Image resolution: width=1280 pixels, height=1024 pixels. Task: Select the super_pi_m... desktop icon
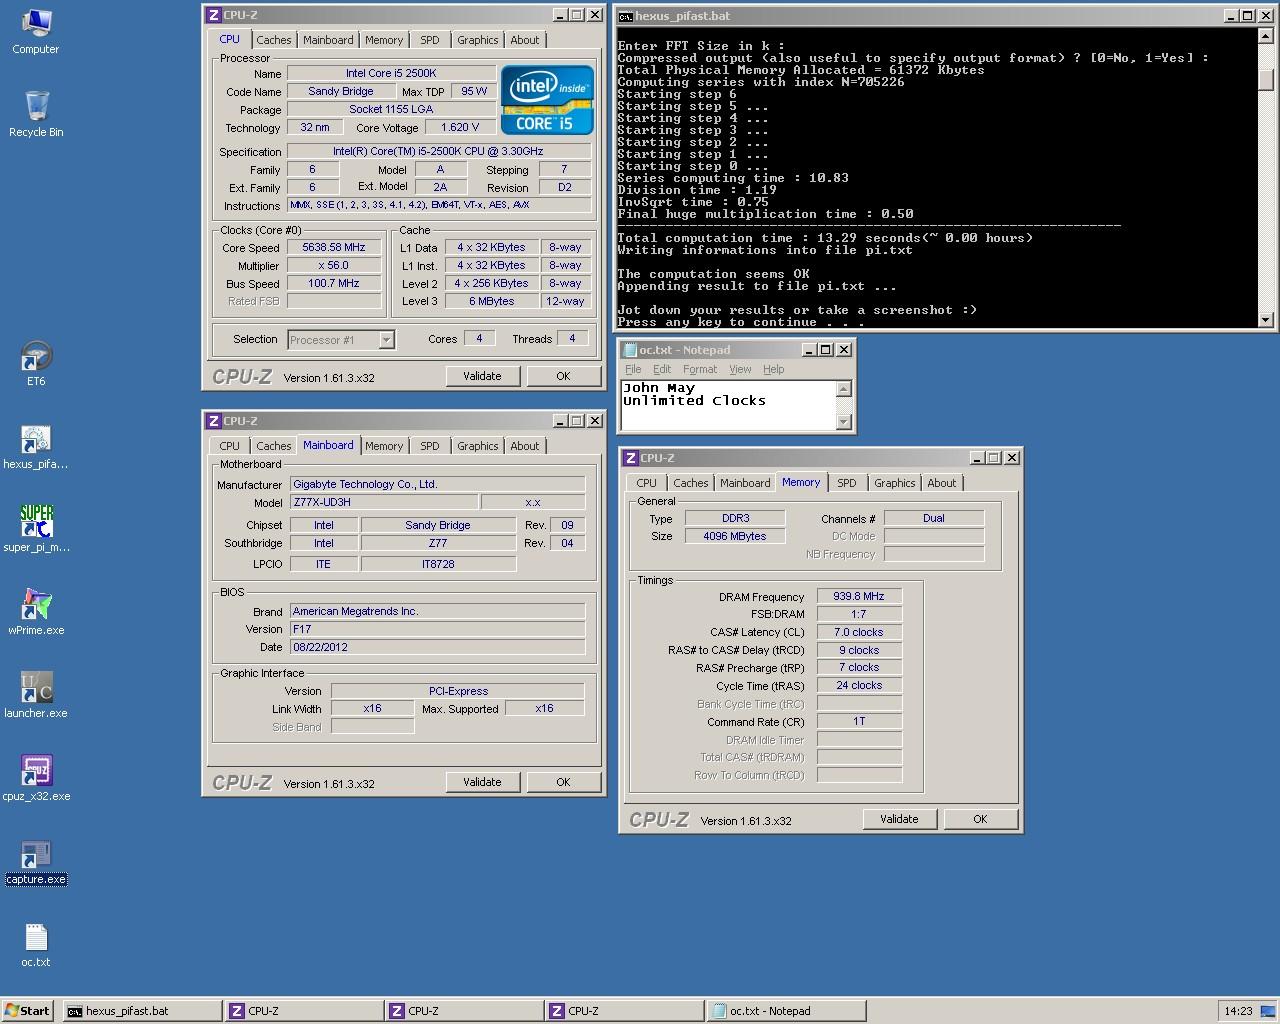click(x=36, y=529)
